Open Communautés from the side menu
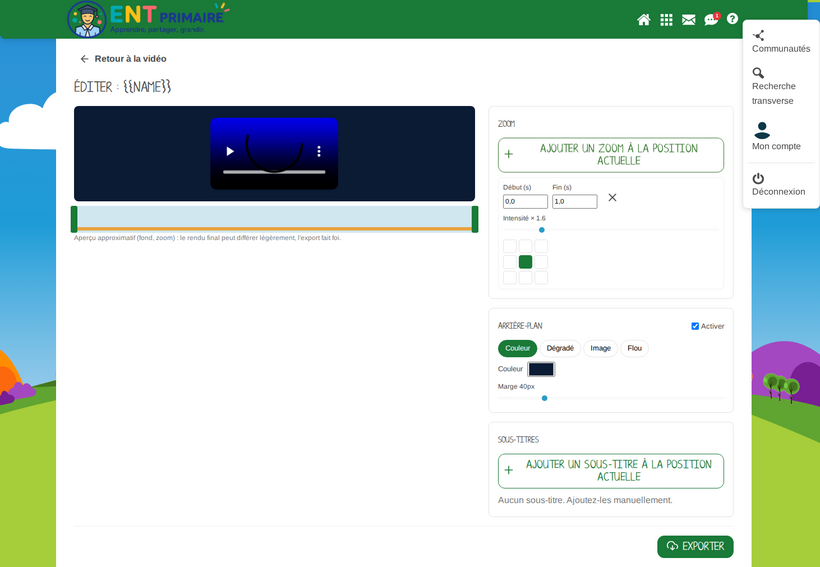Screen dimensions: 820x567 tap(781, 42)
